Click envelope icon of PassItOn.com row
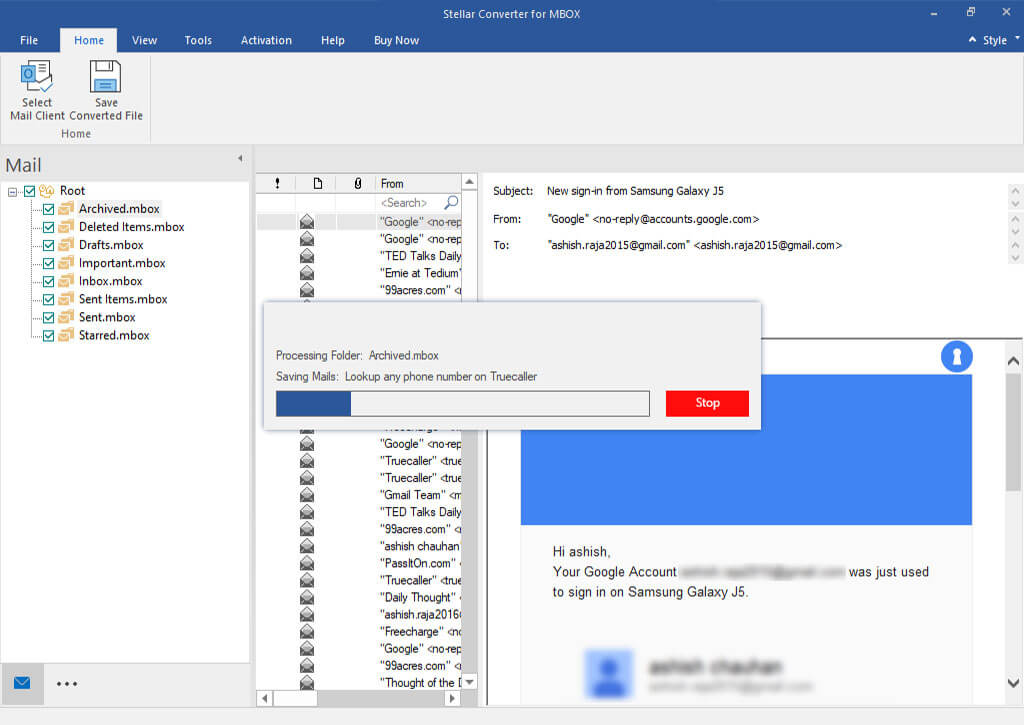Image resolution: width=1024 pixels, height=725 pixels. 307,563
